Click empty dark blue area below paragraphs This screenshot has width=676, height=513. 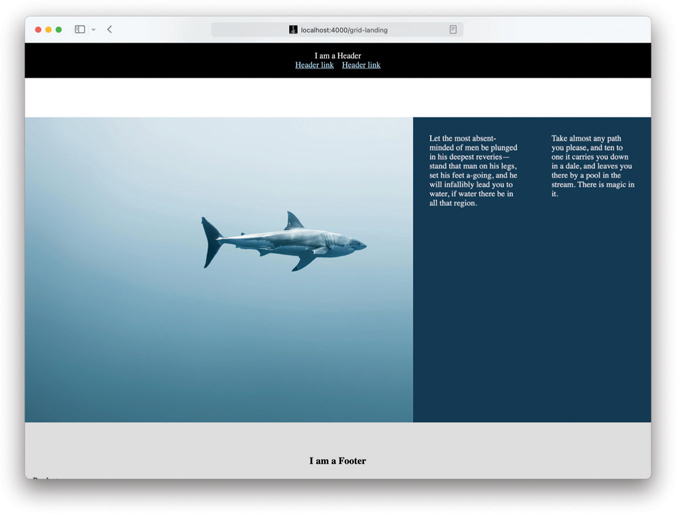[531, 320]
